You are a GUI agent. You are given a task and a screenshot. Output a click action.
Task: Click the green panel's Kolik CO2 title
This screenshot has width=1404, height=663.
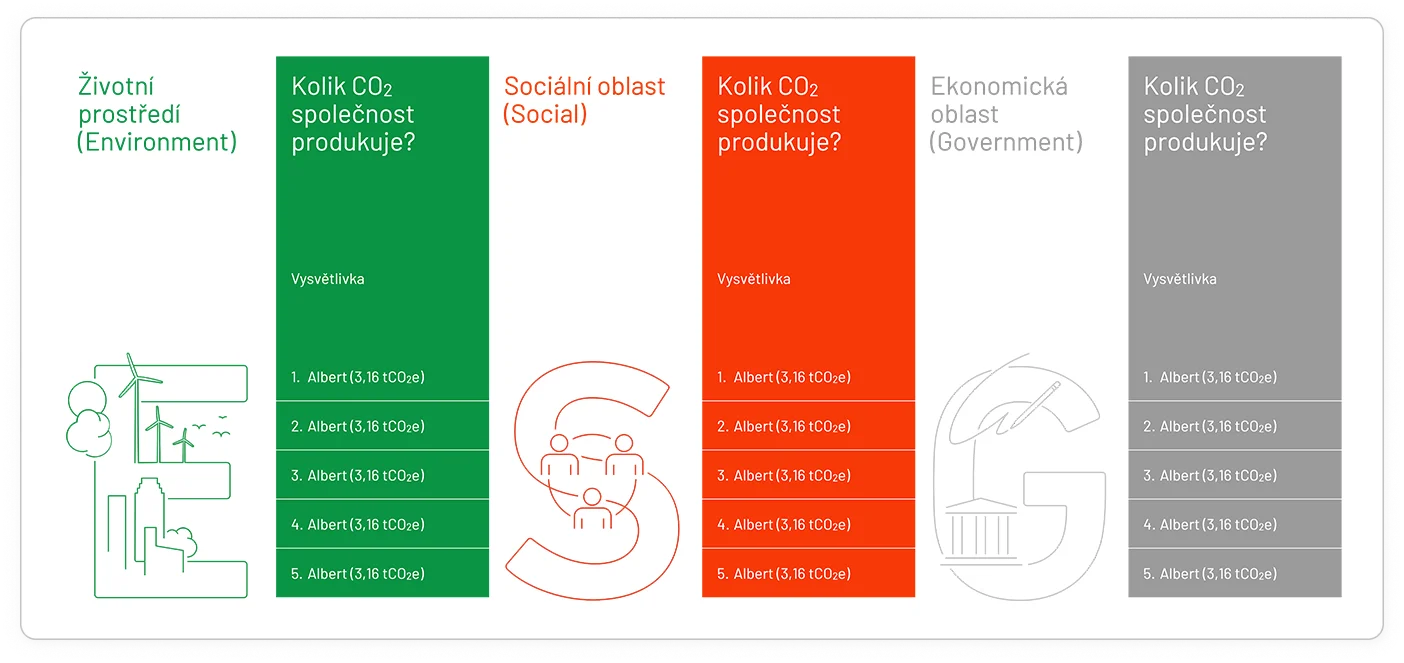353,114
